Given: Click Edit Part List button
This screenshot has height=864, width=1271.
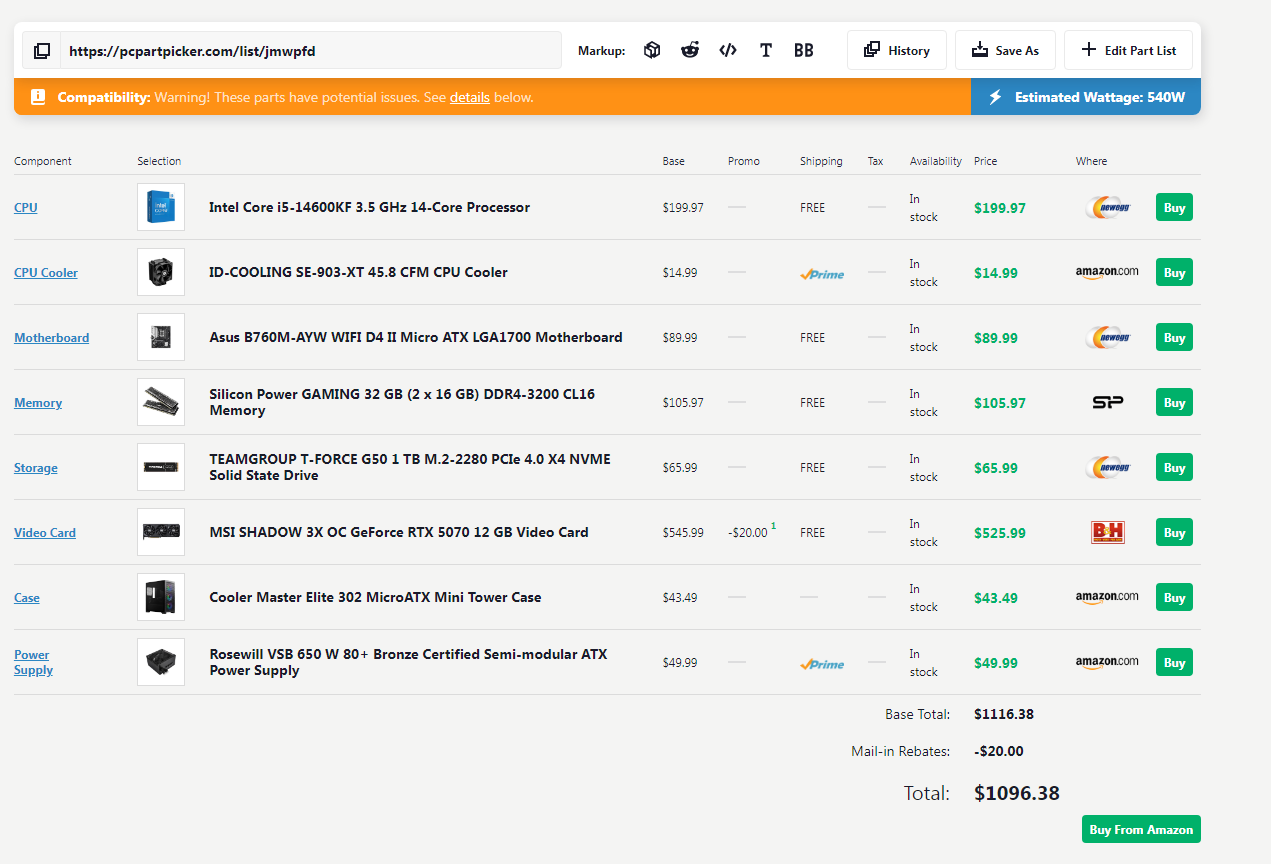Looking at the screenshot, I should (x=1128, y=50).
